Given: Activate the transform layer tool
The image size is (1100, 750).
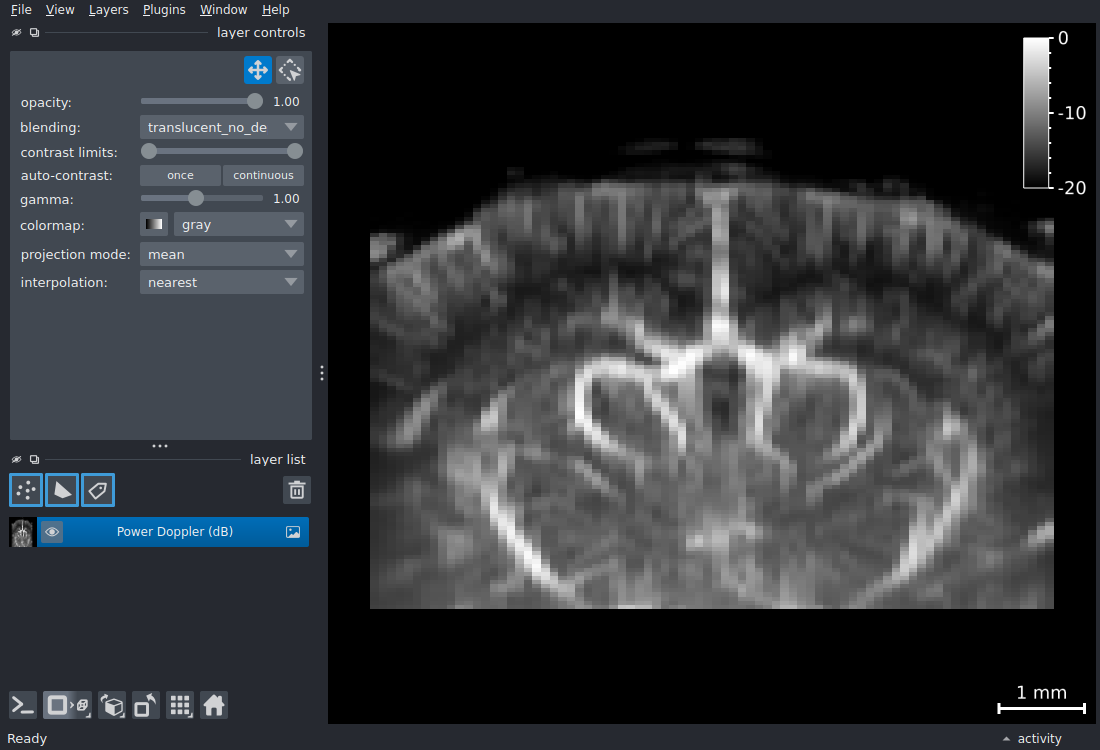Looking at the screenshot, I should tap(290, 70).
